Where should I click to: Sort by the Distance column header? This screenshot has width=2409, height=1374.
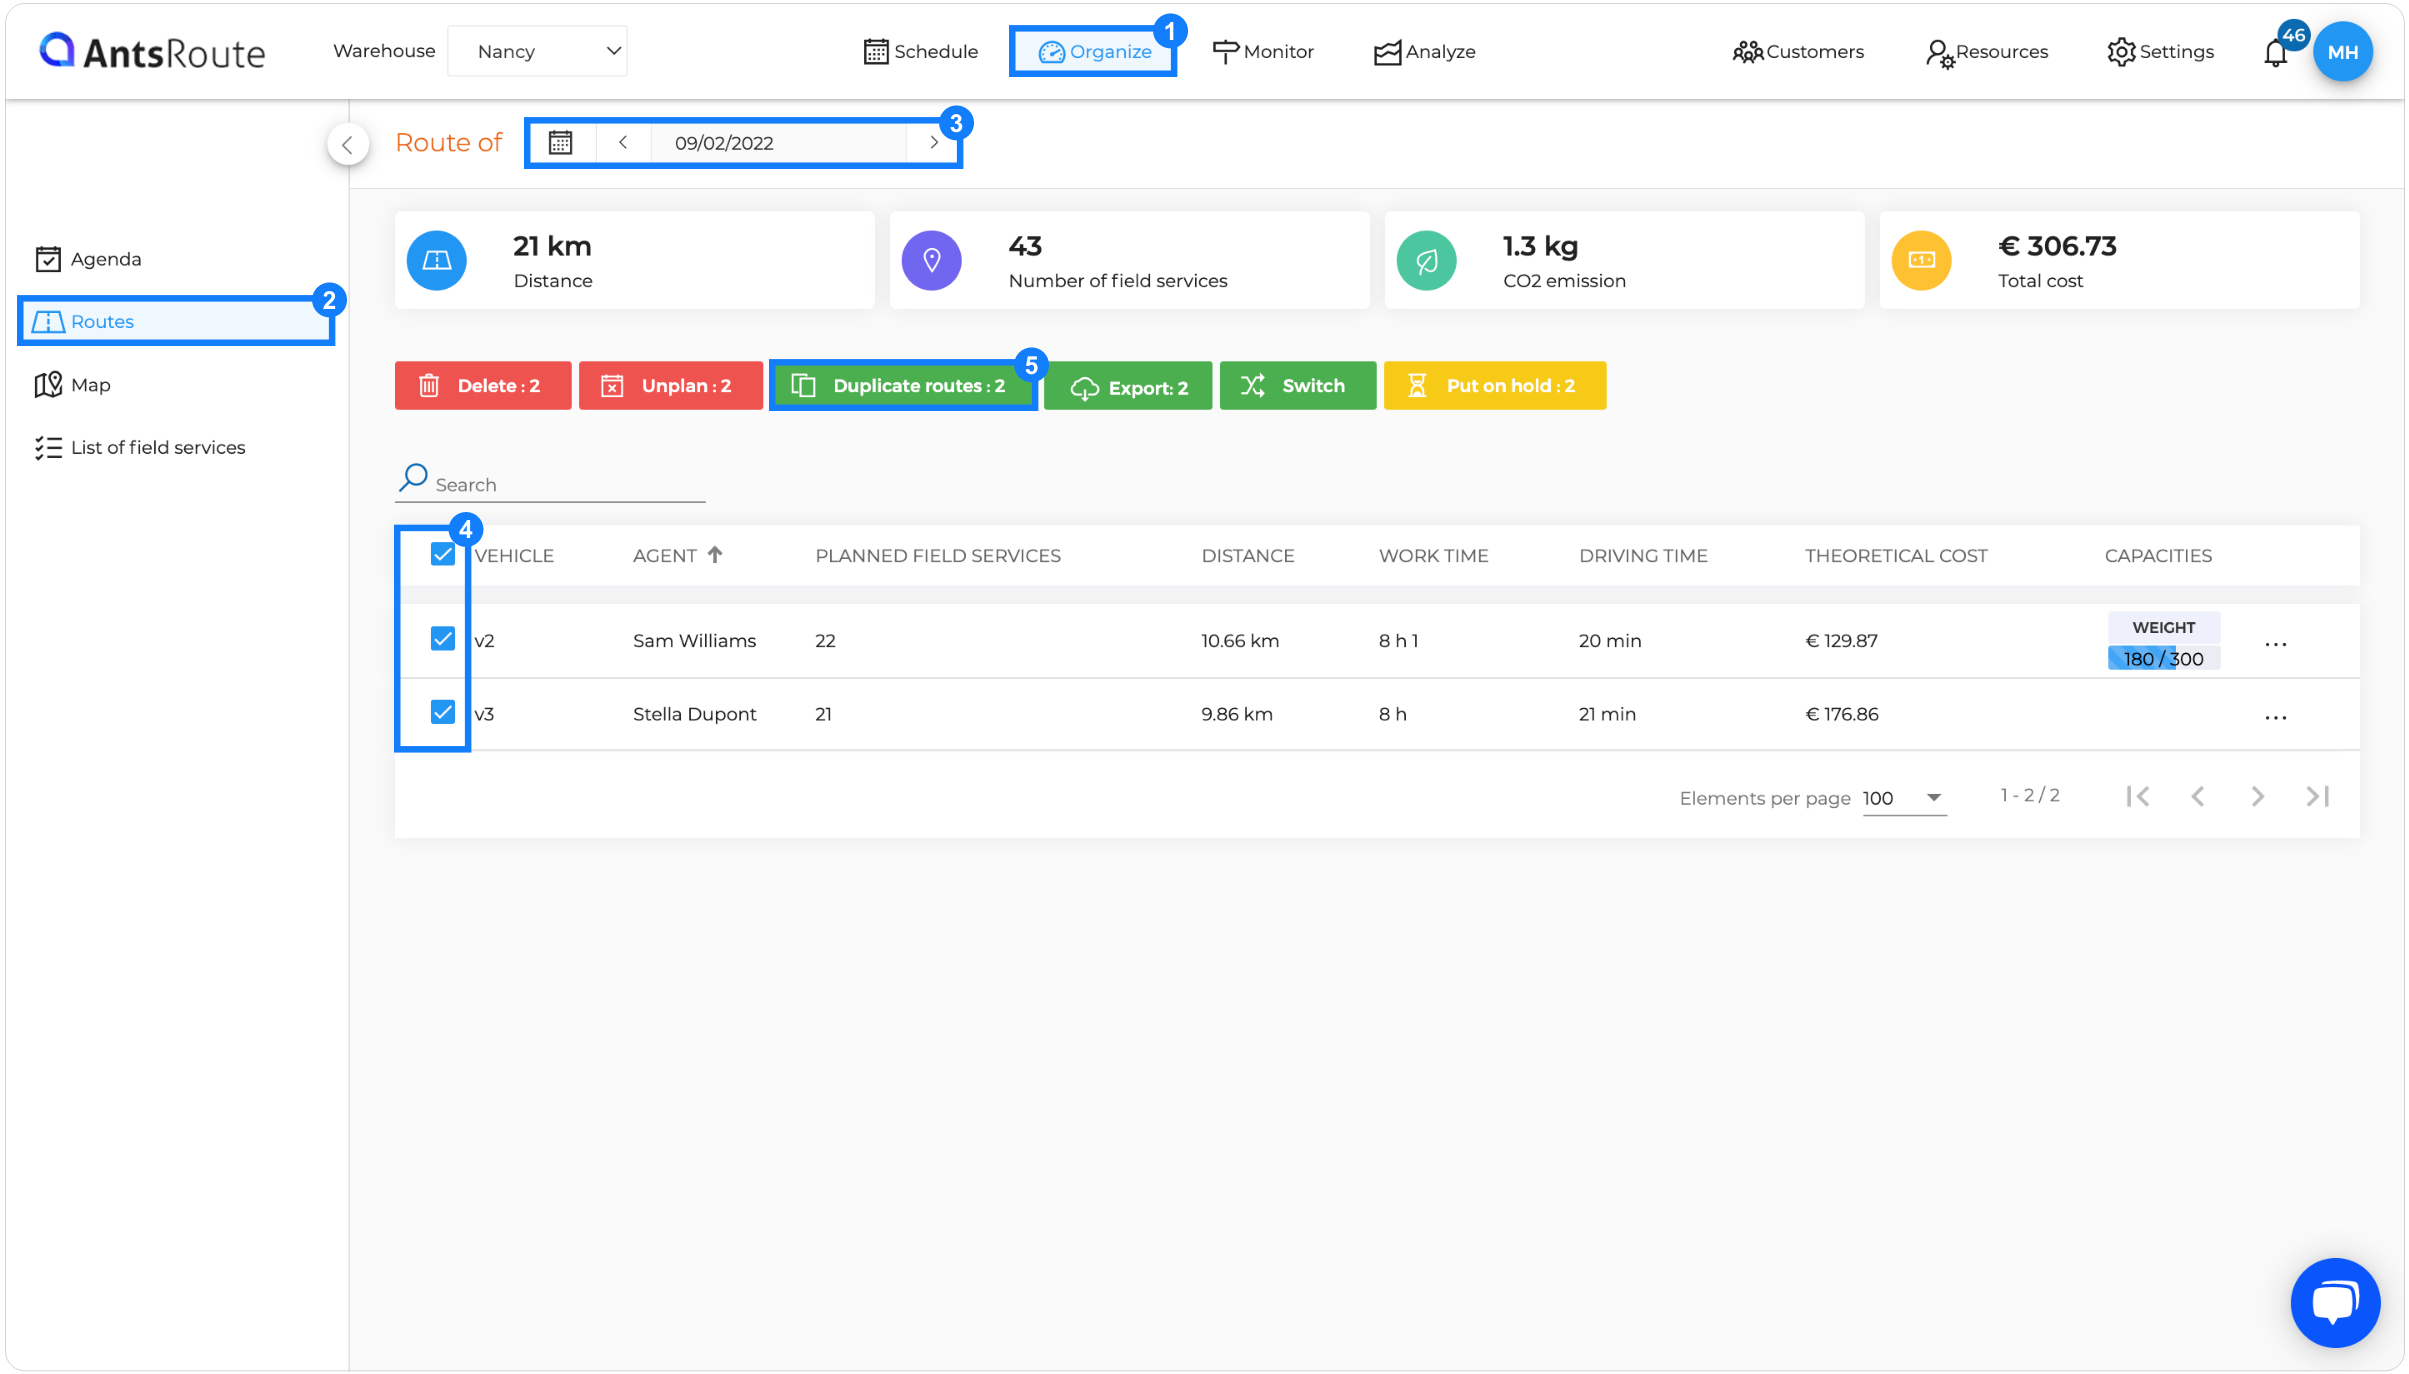coord(1248,556)
